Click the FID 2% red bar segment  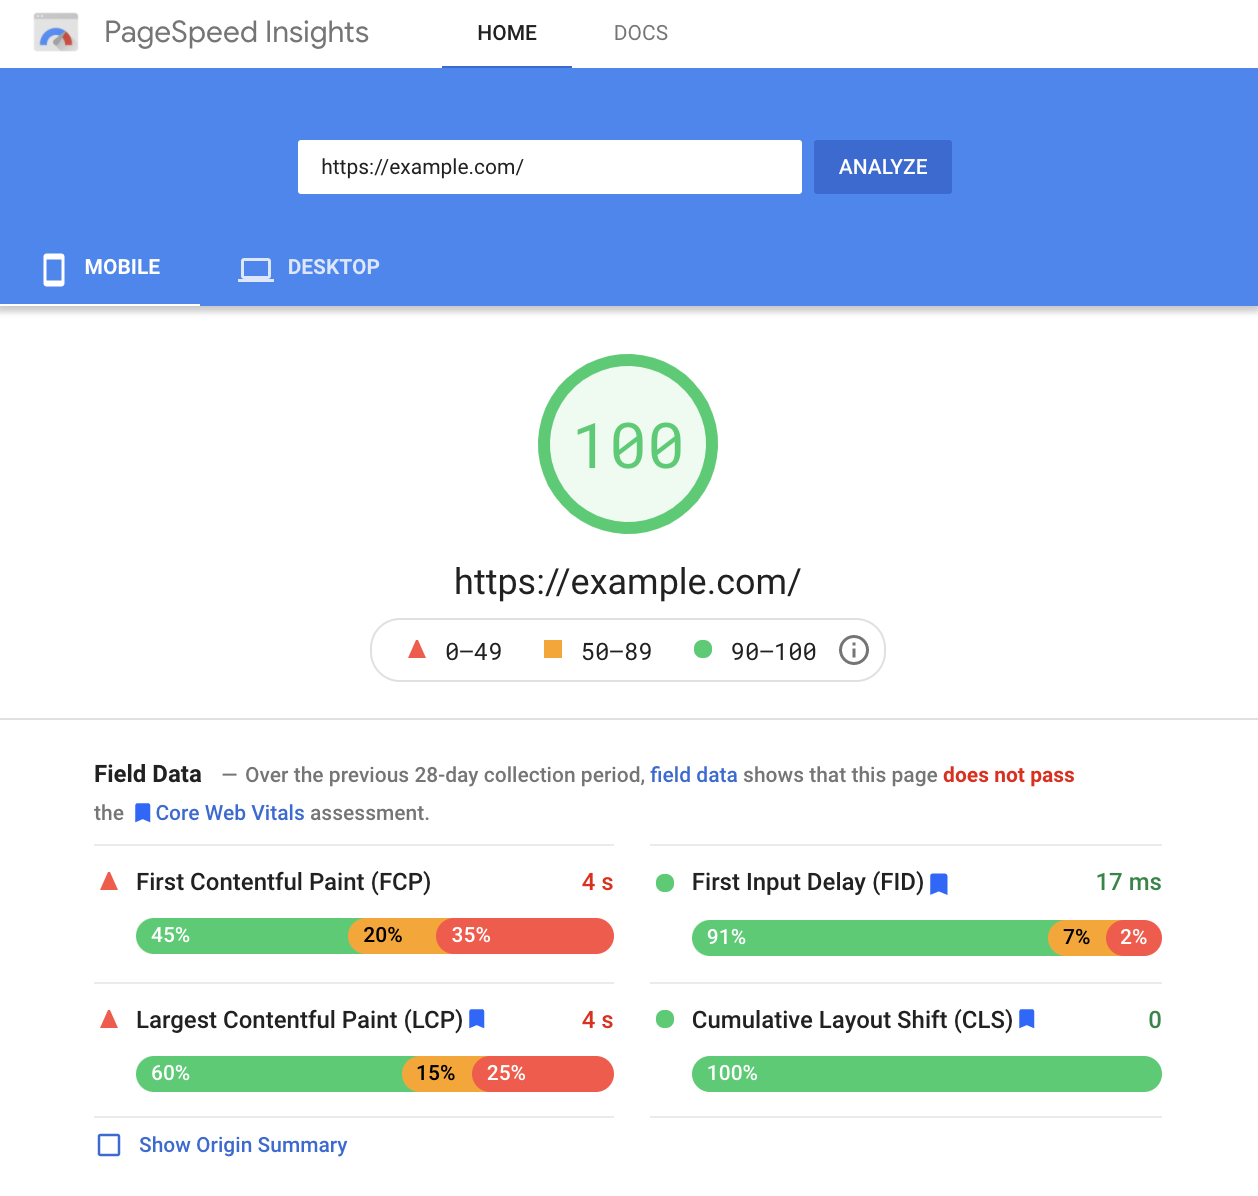[x=1134, y=938]
